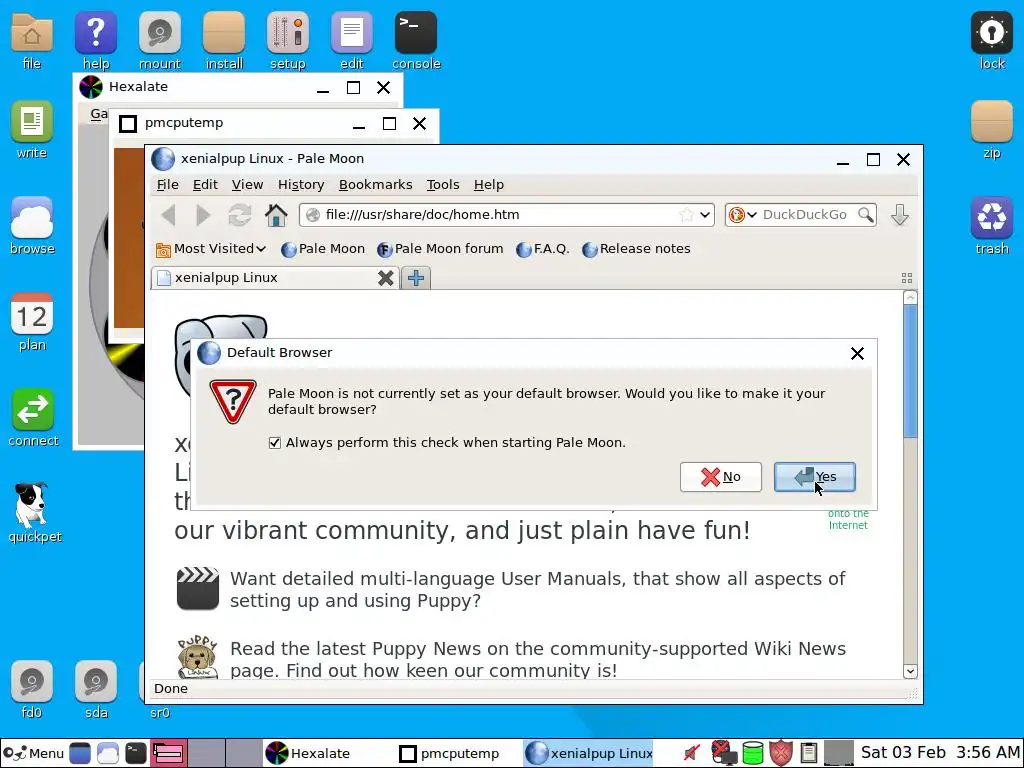The width and height of the screenshot is (1024, 768).
Task: Click the scrollbar up arrow
Action: tap(910, 298)
